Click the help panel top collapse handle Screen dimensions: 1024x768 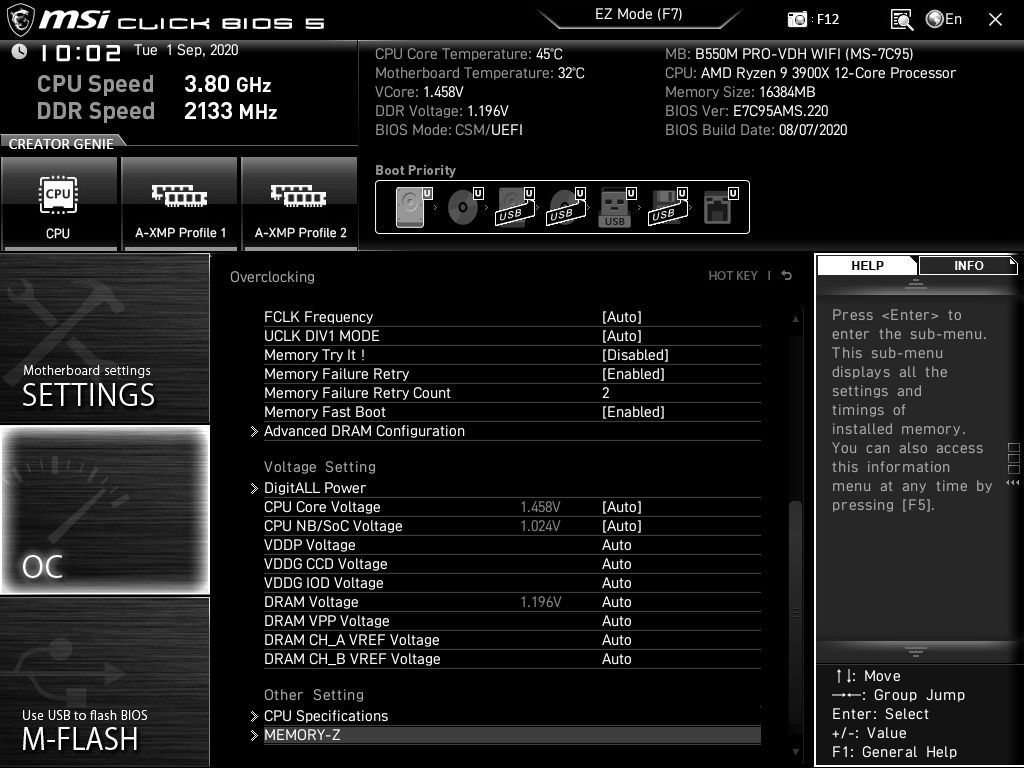pos(916,284)
